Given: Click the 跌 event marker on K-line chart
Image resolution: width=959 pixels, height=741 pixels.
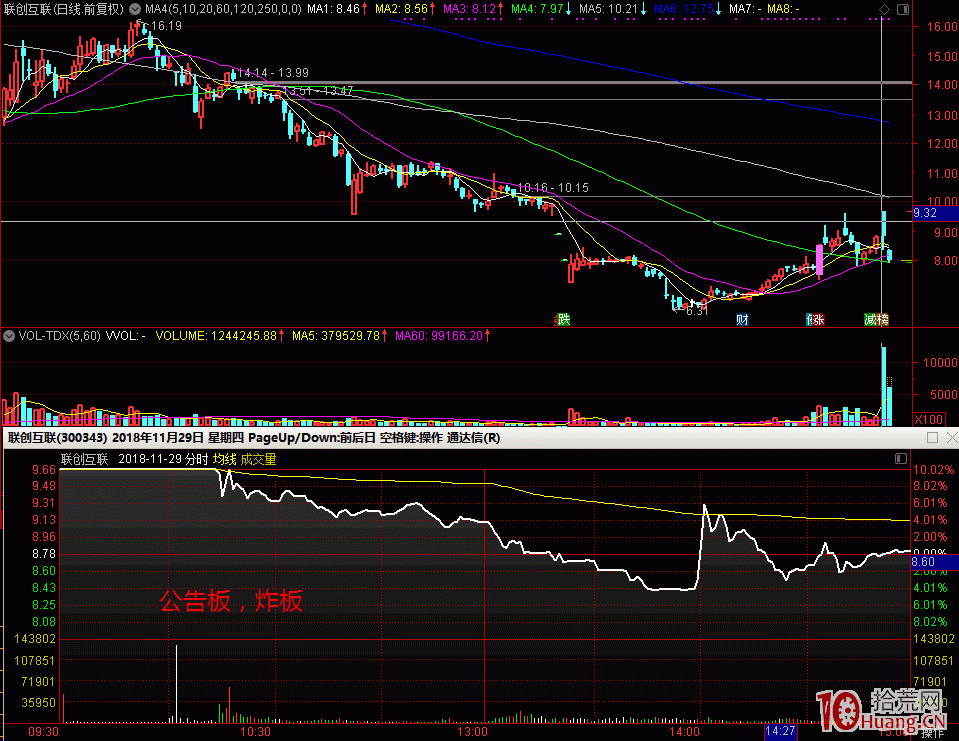Looking at the screenshot, I should point(564,320).
